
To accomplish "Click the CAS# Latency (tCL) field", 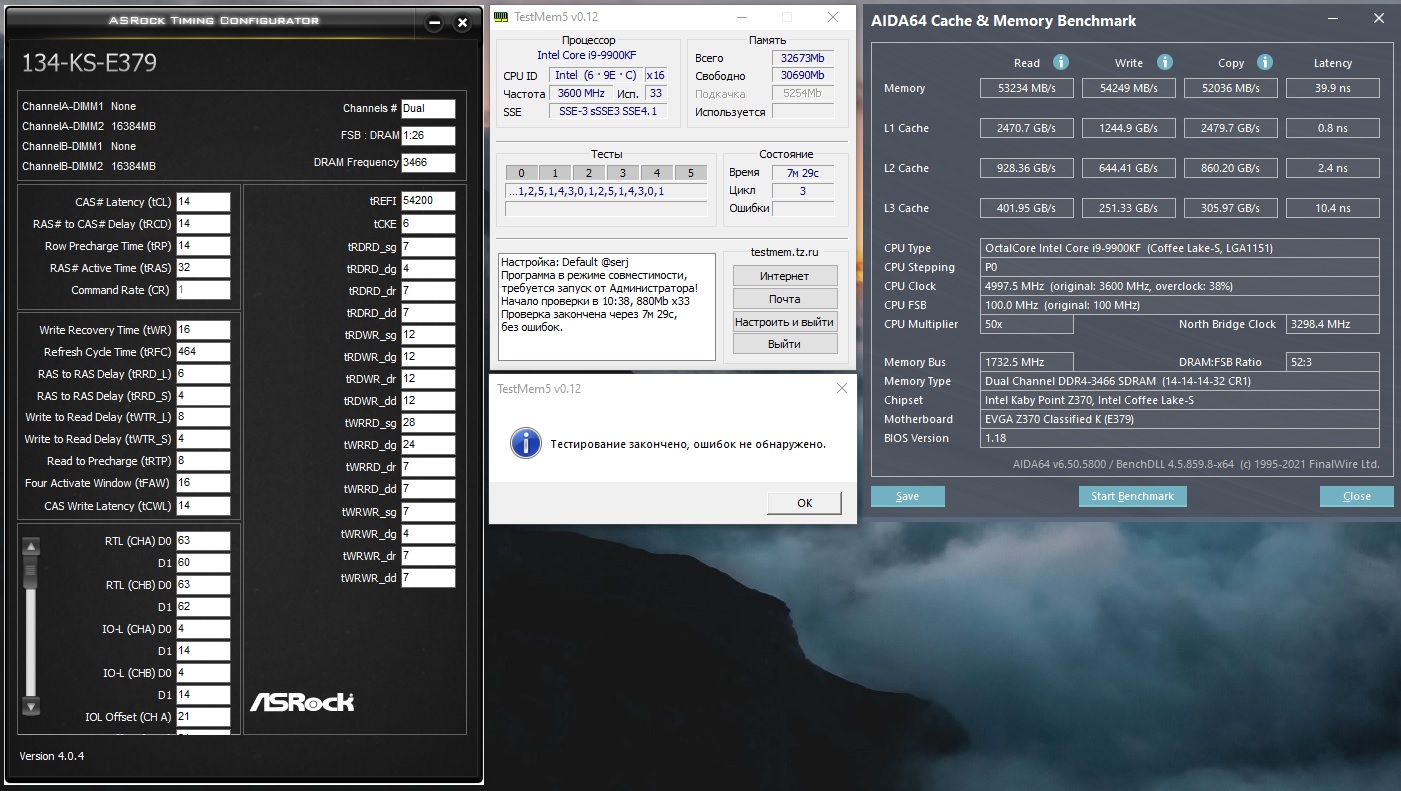I will 203,202.
